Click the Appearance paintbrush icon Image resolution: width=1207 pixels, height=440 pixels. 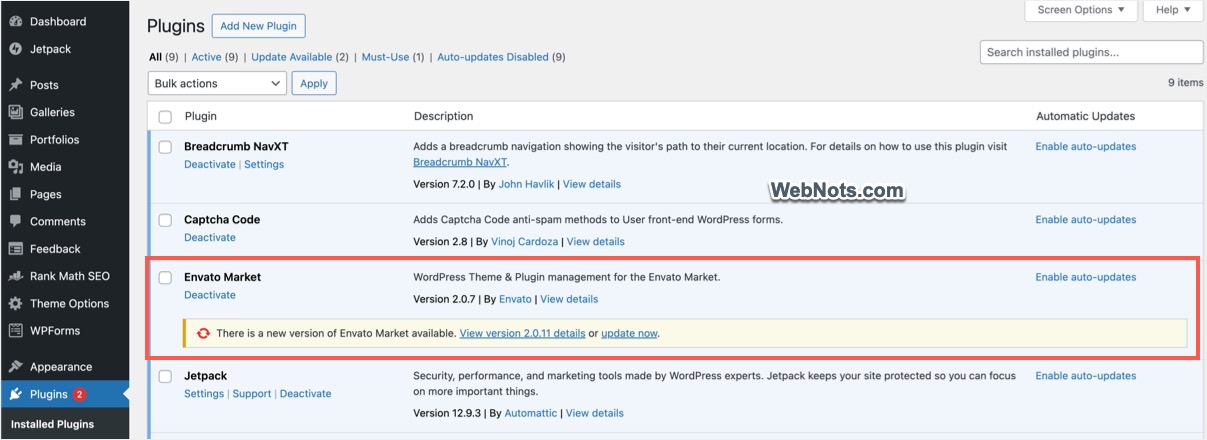coord(16,367)
